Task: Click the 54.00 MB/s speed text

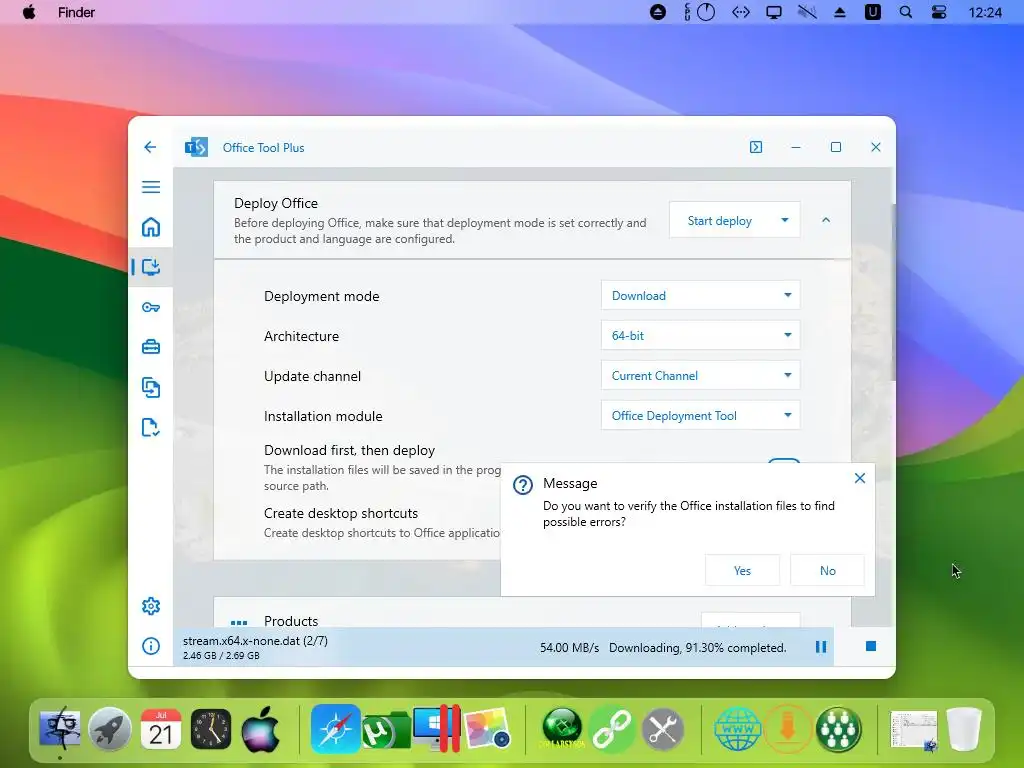Action: click(569, 647)
